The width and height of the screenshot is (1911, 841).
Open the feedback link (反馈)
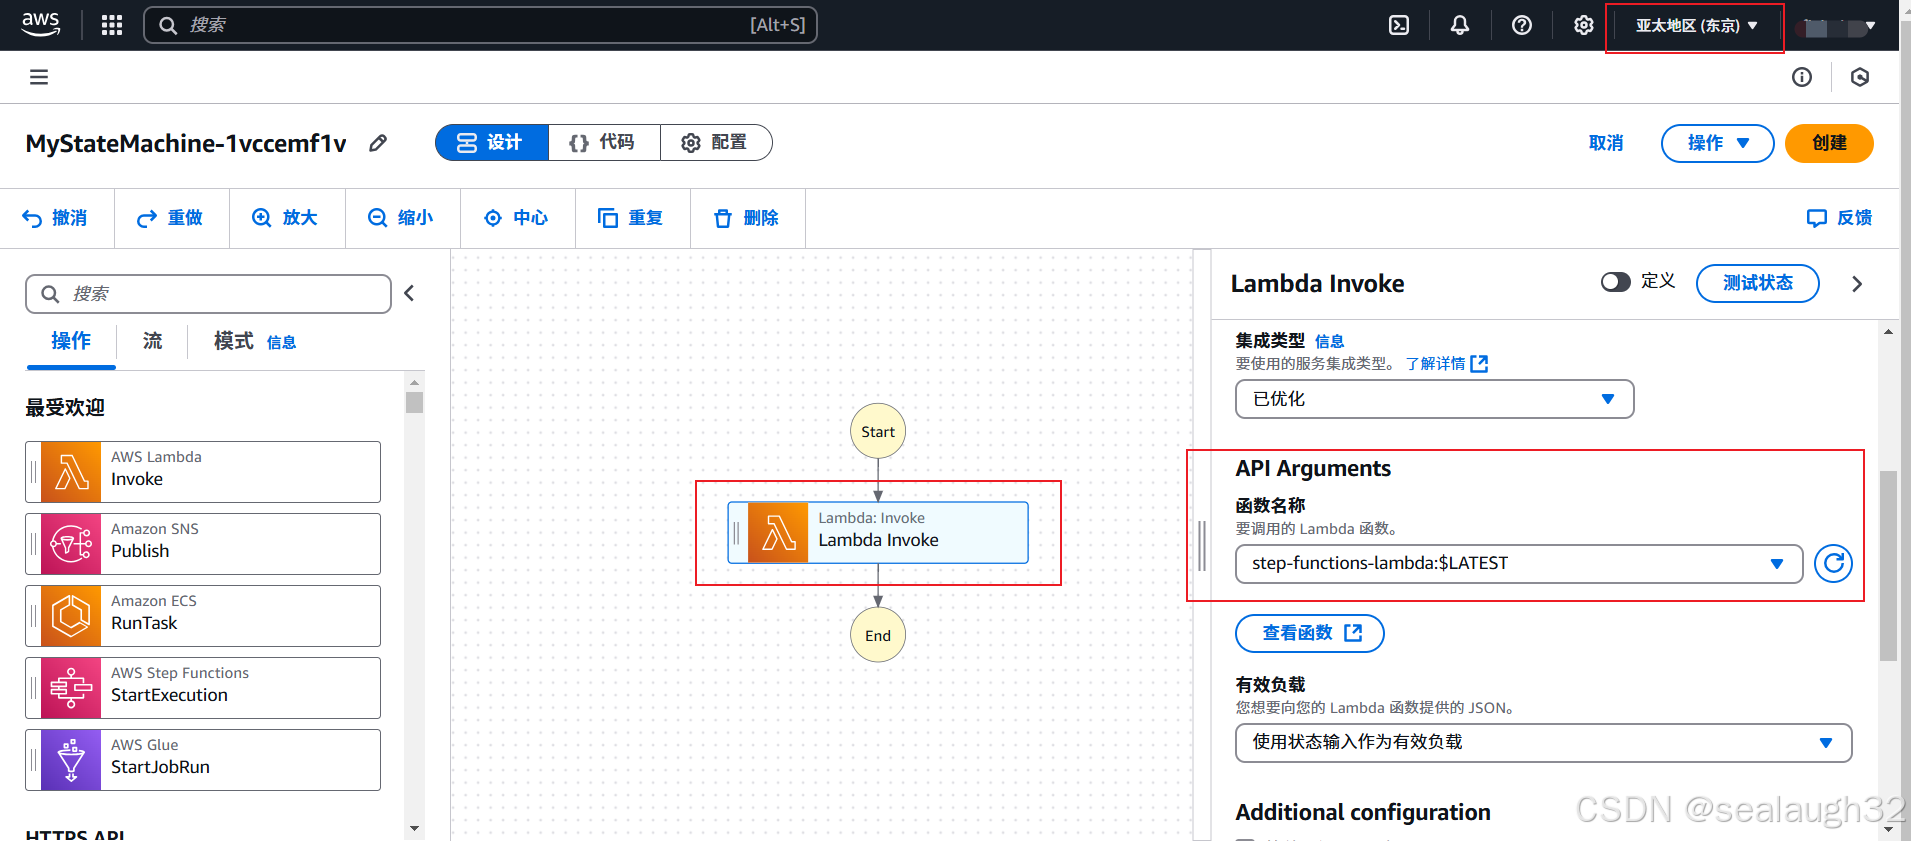1840,218
